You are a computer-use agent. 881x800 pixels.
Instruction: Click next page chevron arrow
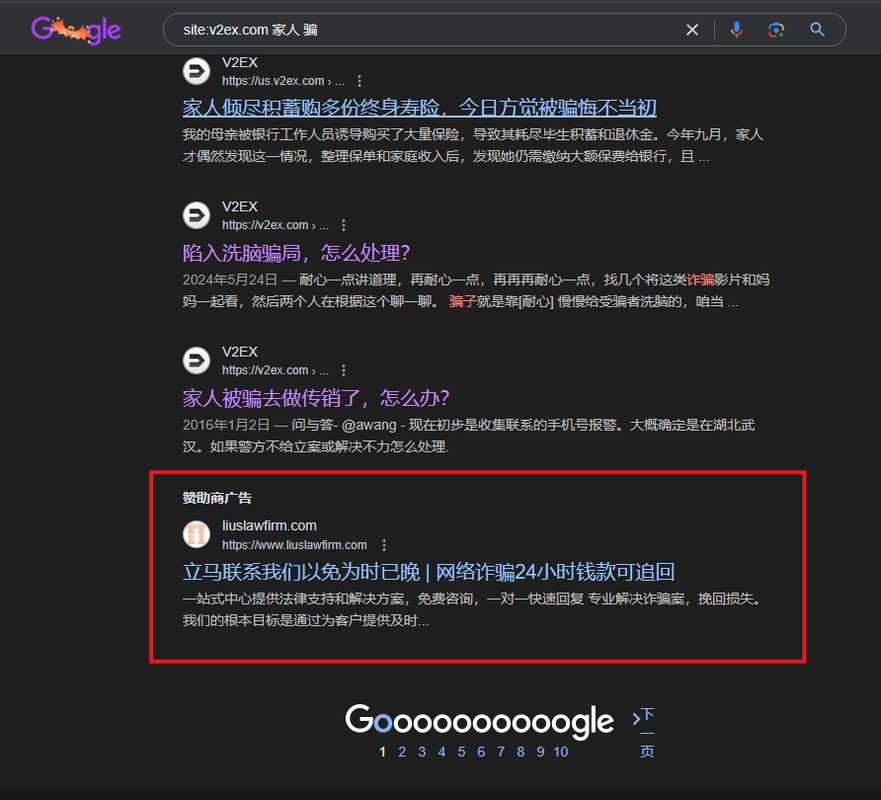pos(636,719)
